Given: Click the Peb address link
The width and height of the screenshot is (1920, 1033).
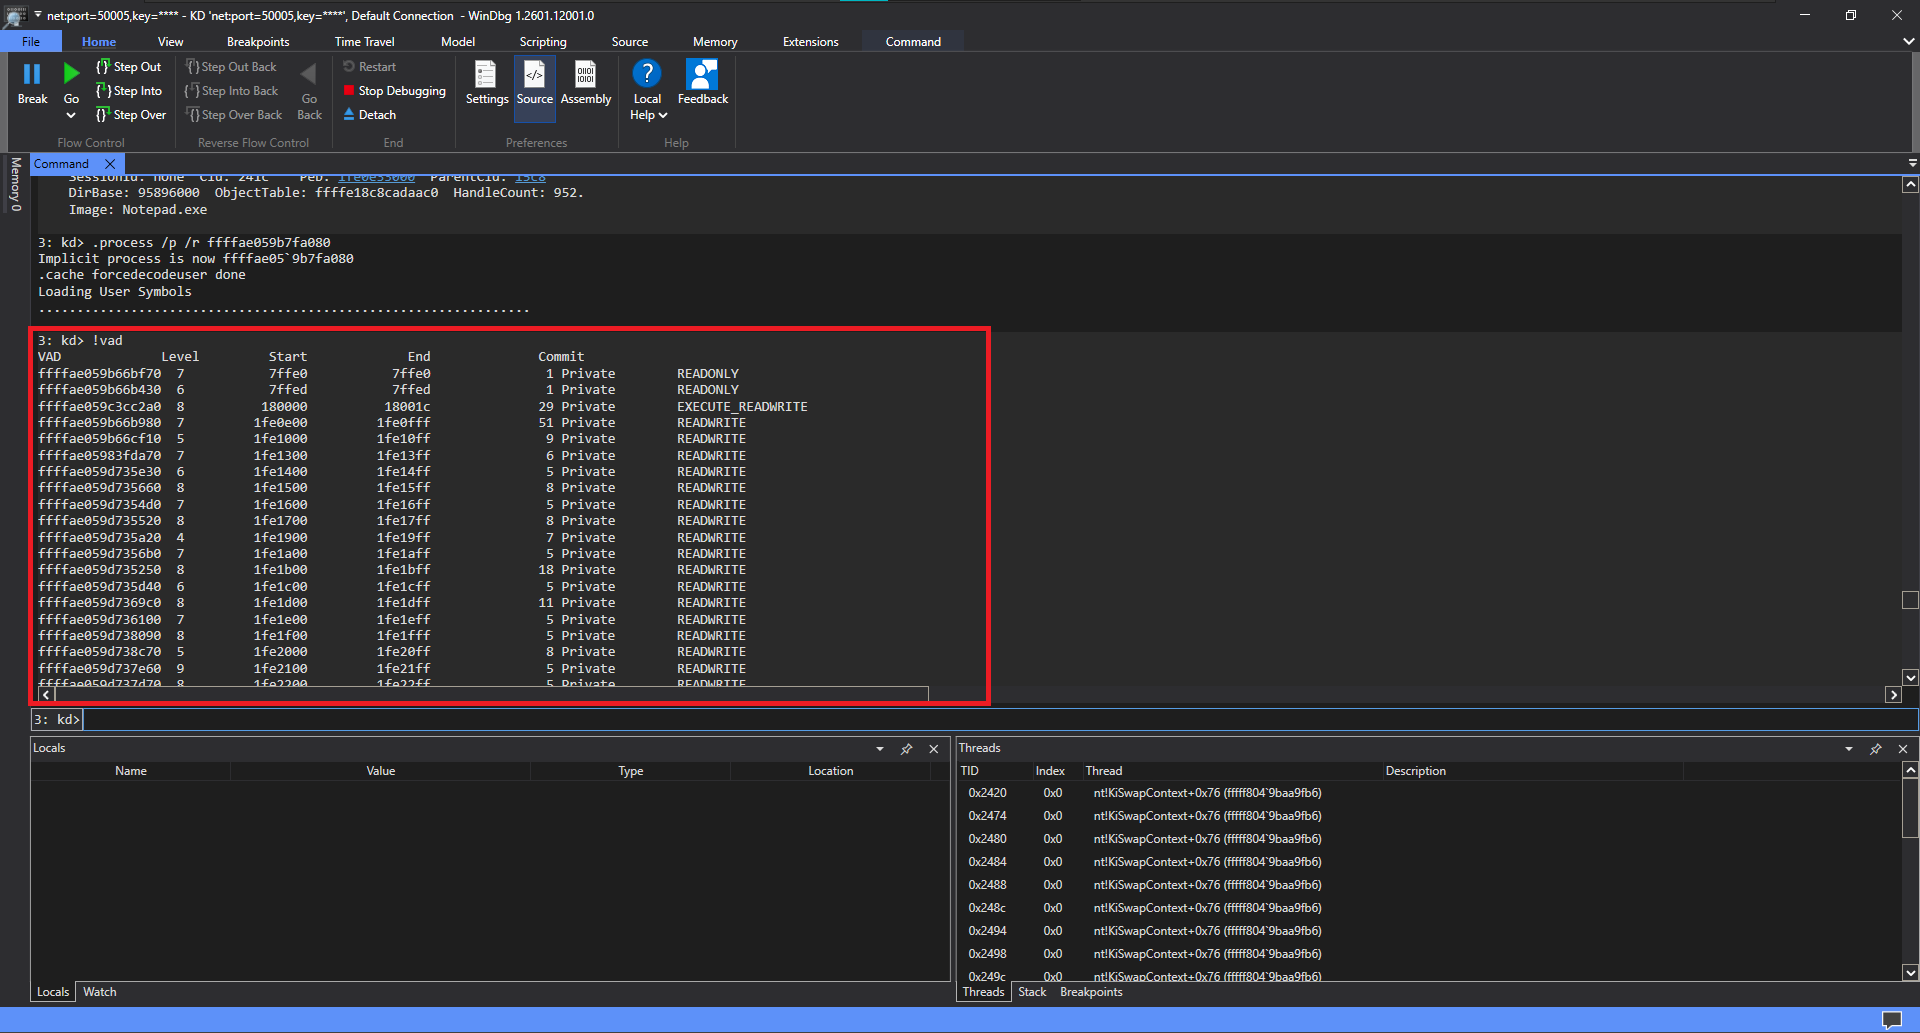Looking at the screenshot, I should (376, 178).
